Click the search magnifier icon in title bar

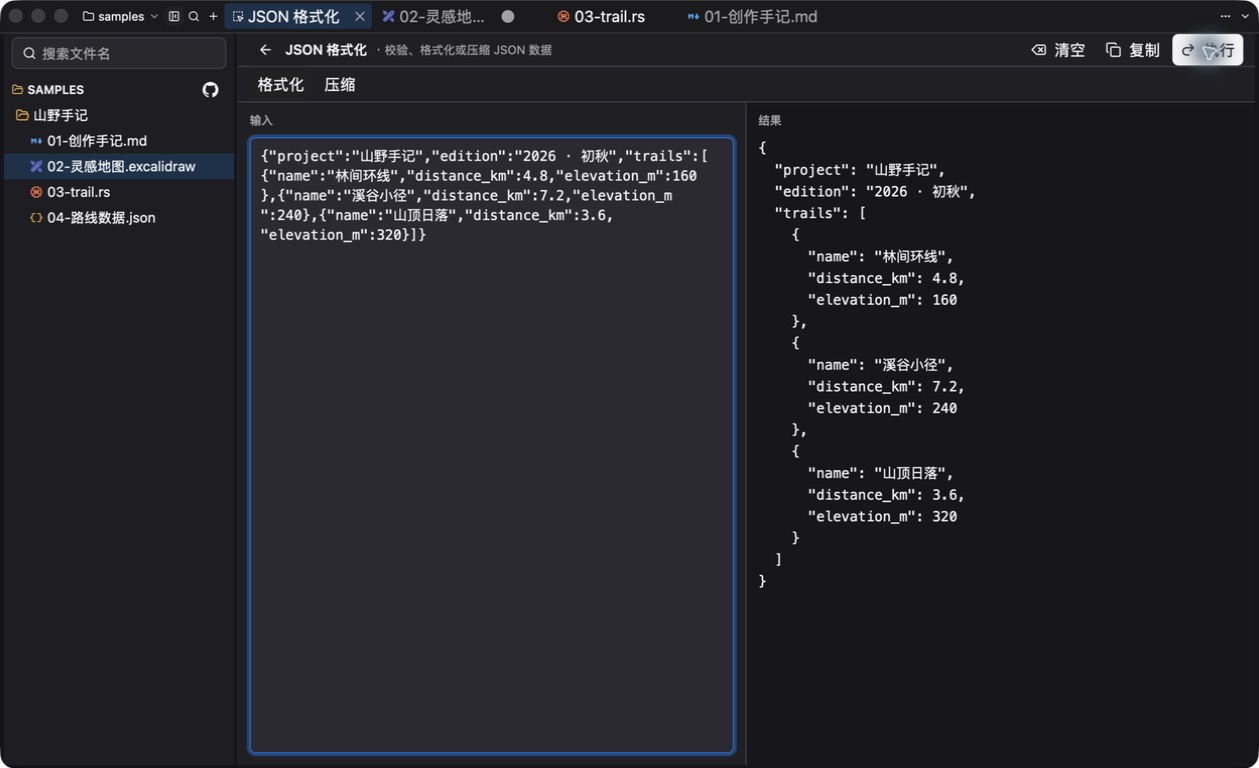click(x=194, y=17)
